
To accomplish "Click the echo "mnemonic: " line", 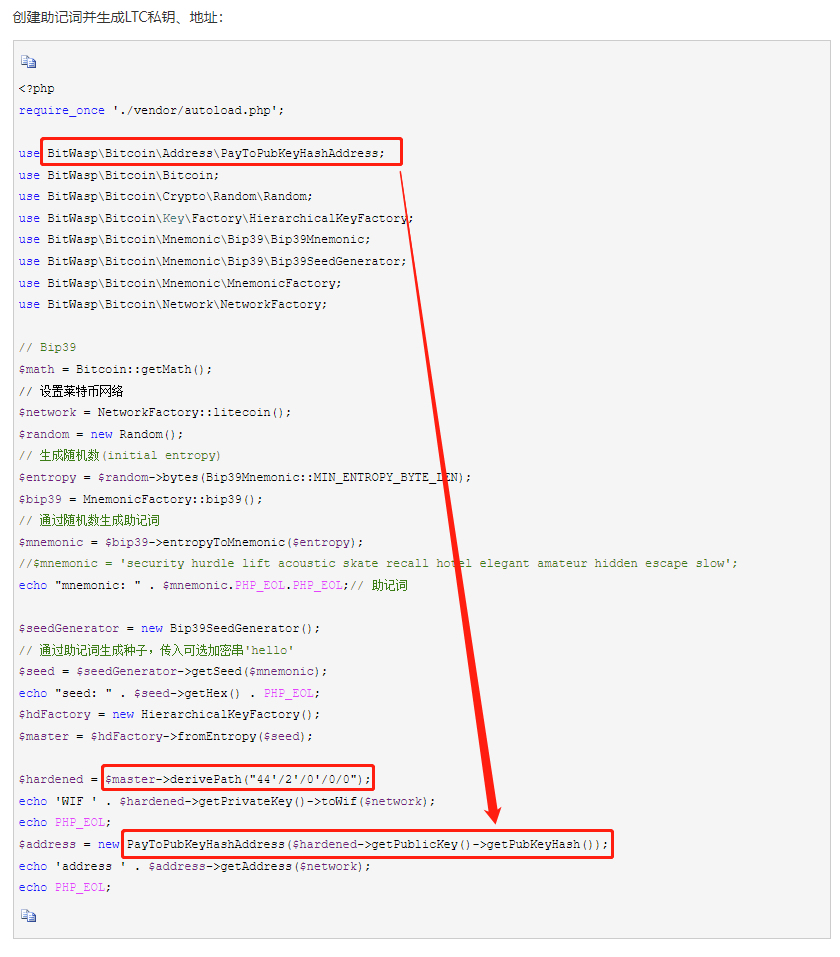I will pos(213,585).
